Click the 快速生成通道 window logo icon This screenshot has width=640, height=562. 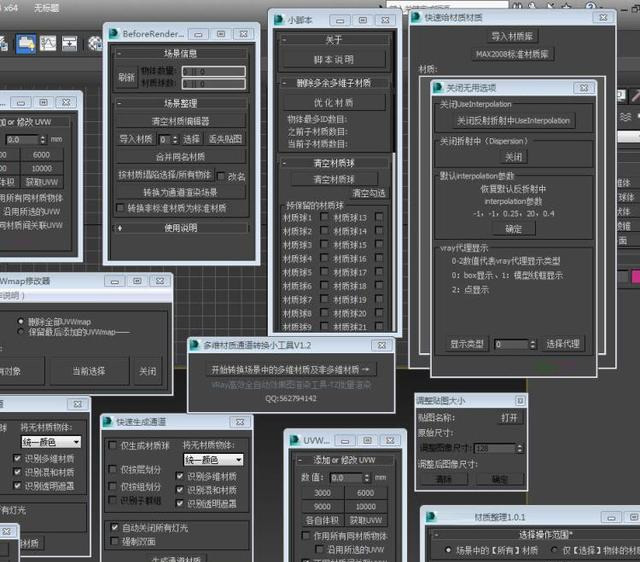click(110, 421)
